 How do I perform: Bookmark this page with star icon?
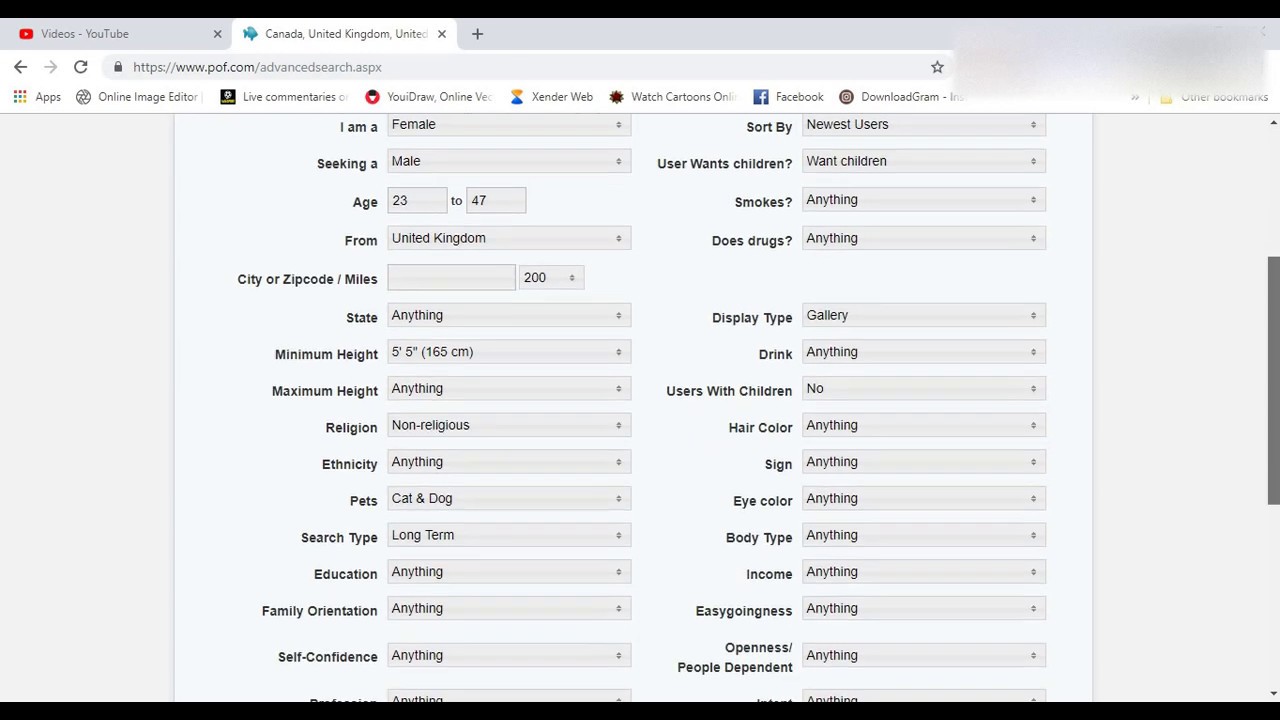[x=937, y=67]
